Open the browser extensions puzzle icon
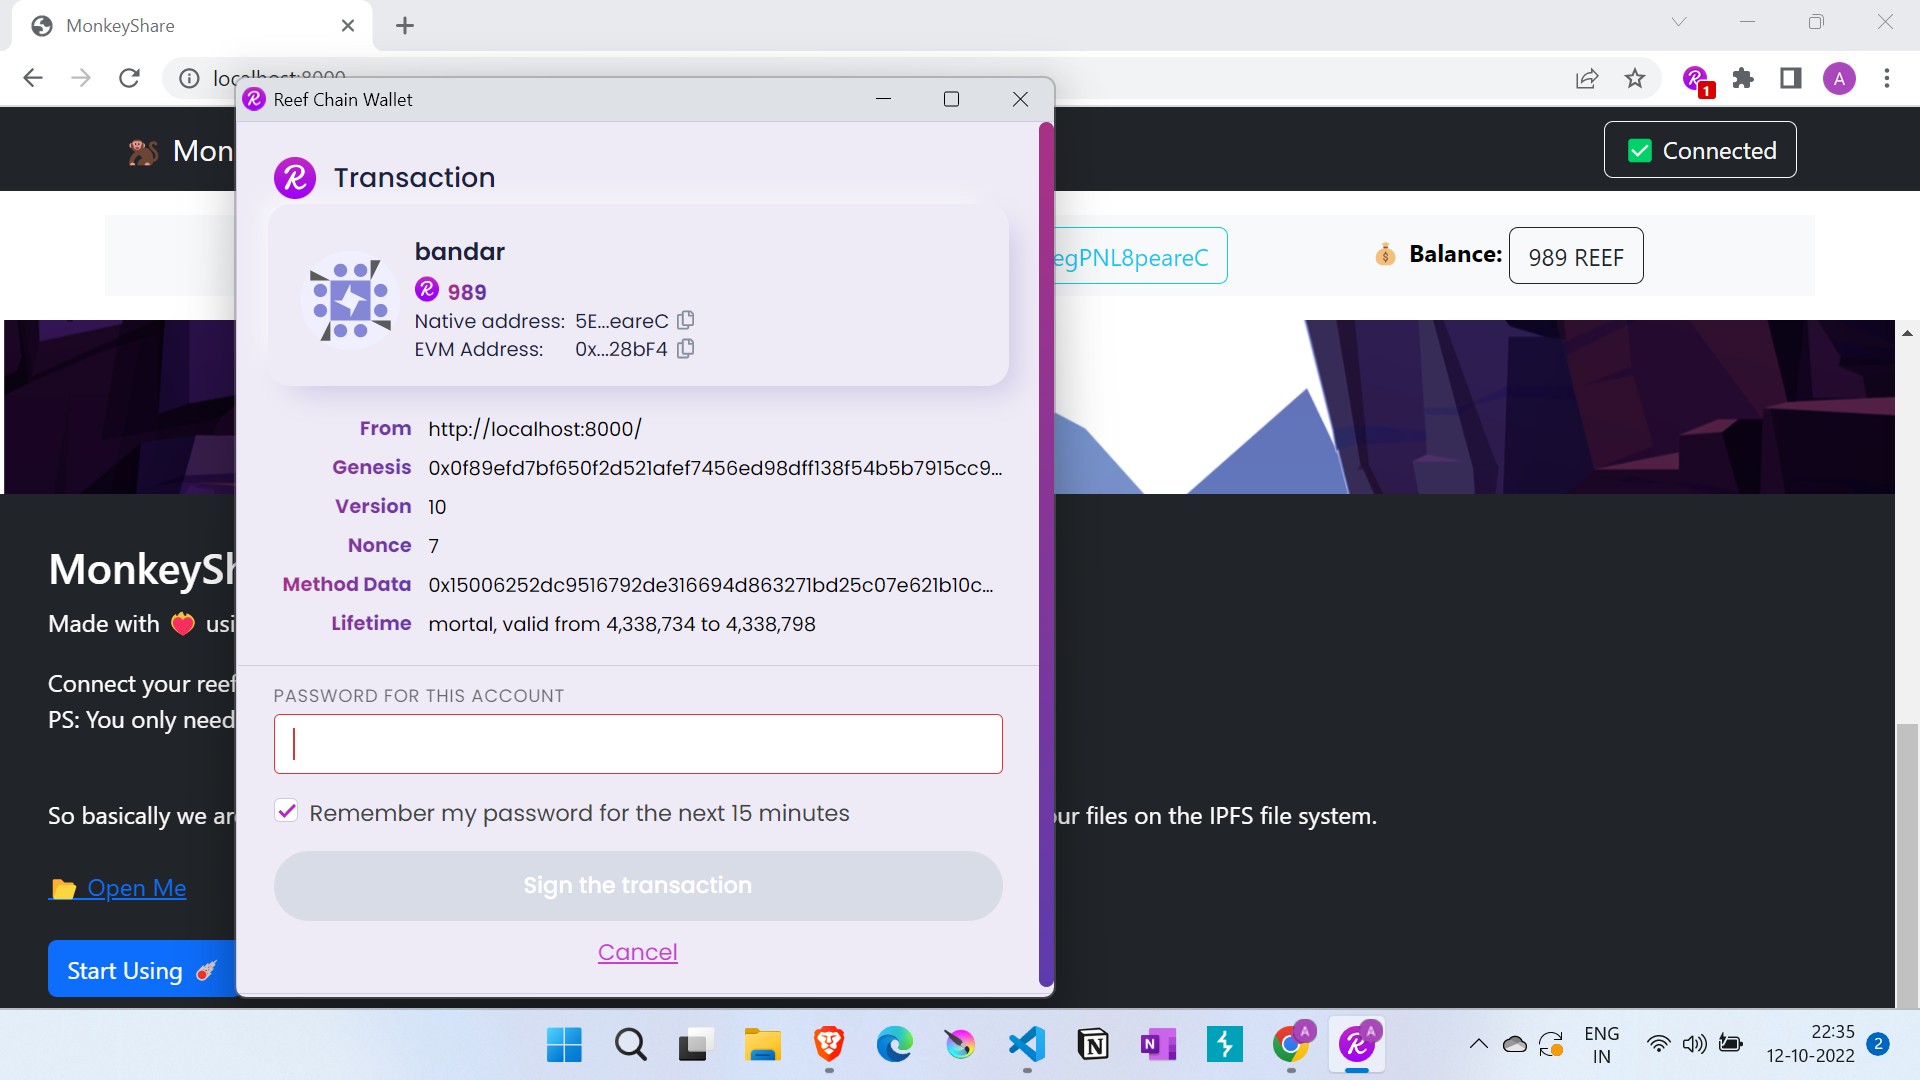 click(1743, 78)
